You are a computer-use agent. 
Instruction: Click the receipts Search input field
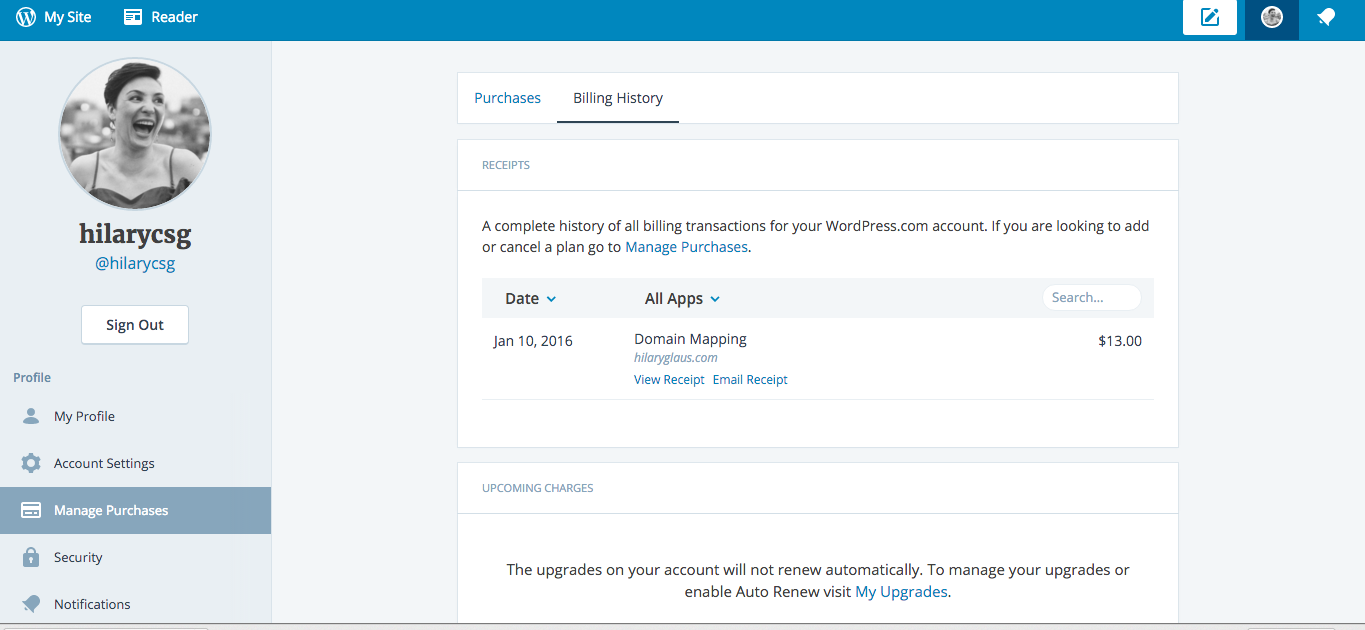click(x=1092, y=297)
